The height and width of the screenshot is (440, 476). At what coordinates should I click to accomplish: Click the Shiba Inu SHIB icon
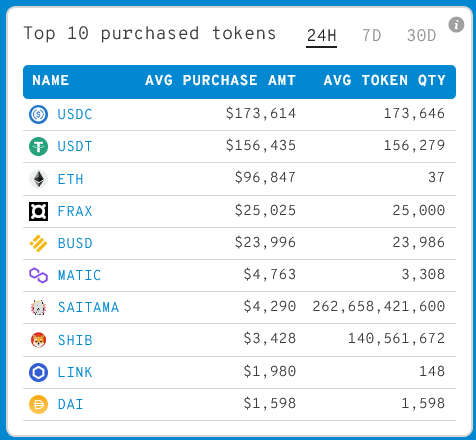click(x=38, y=340)
